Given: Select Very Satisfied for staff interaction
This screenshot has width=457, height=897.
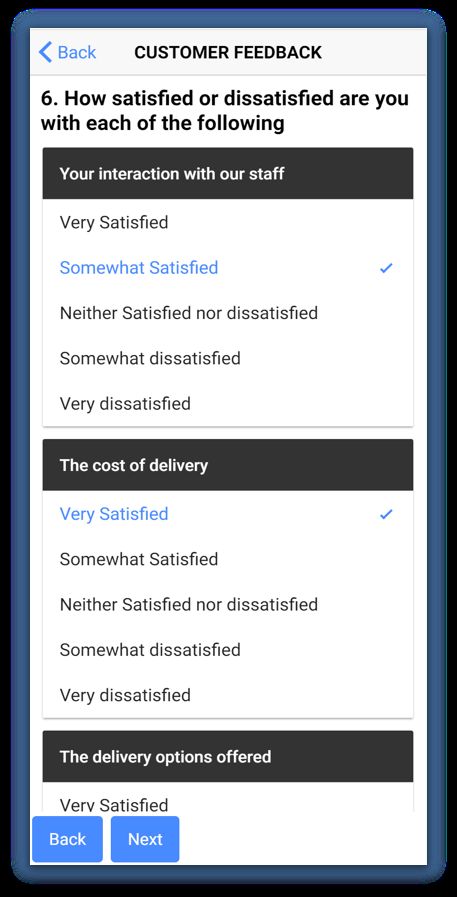Looking at the screenshot, I should coord(228,222).
